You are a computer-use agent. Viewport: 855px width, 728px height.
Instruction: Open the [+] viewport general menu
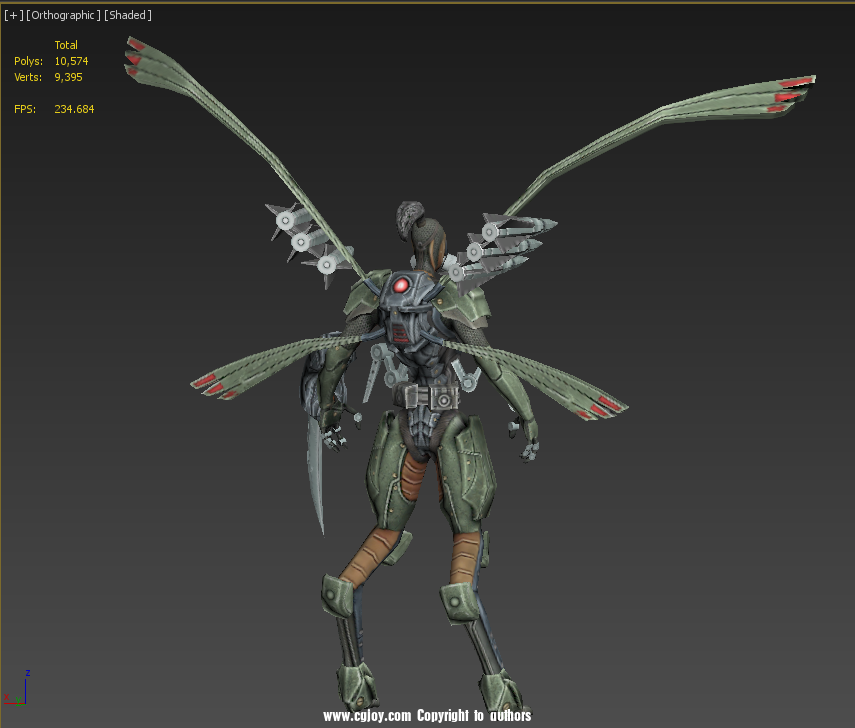13,16
